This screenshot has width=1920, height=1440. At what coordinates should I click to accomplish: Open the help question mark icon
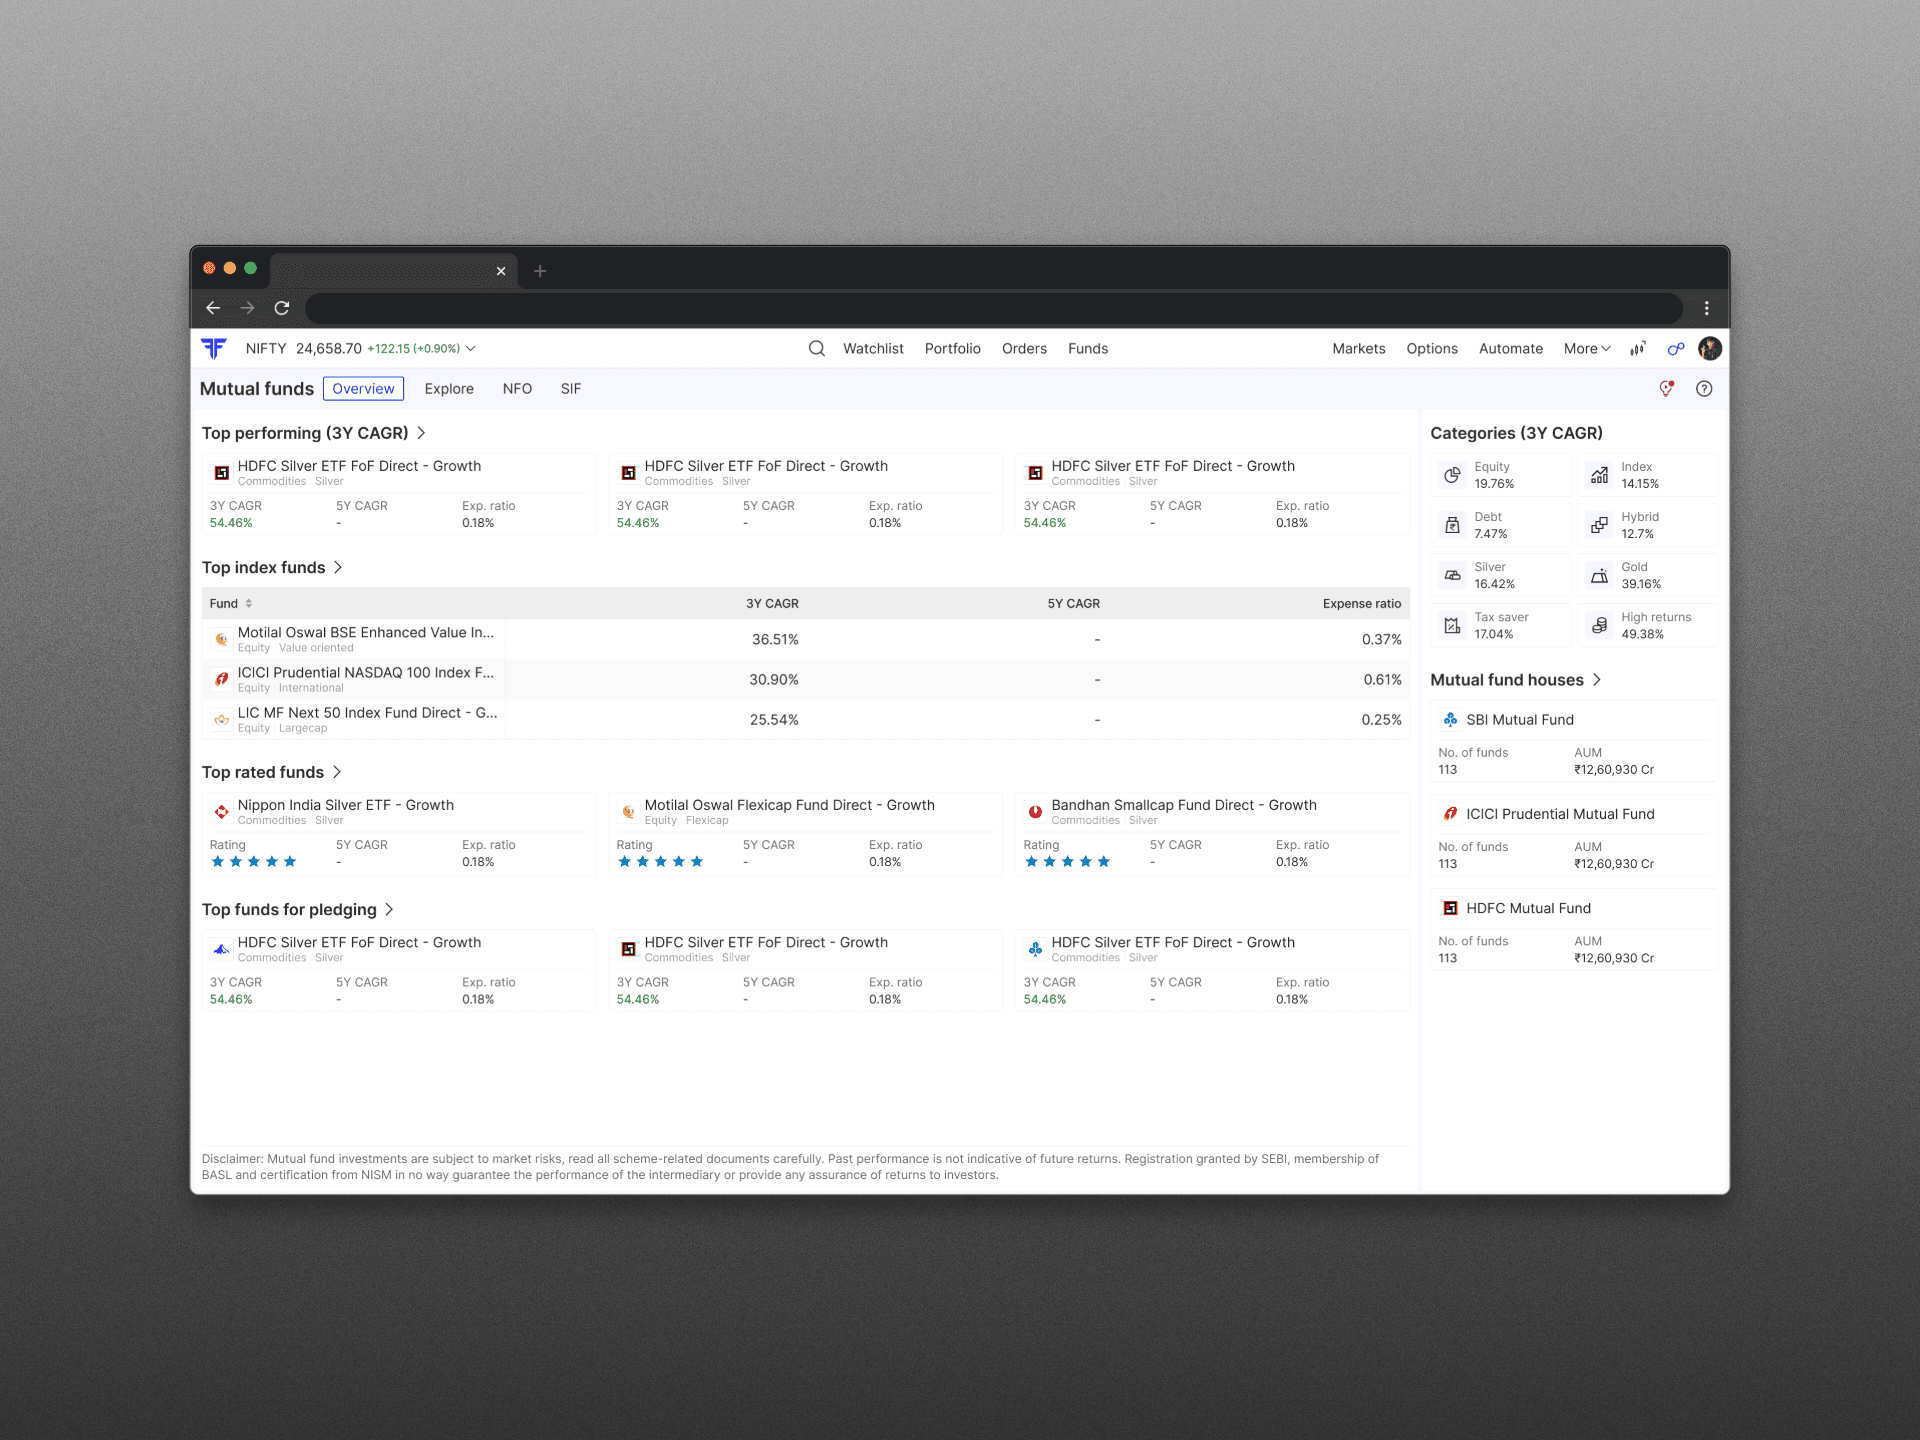click(1704, 389)
